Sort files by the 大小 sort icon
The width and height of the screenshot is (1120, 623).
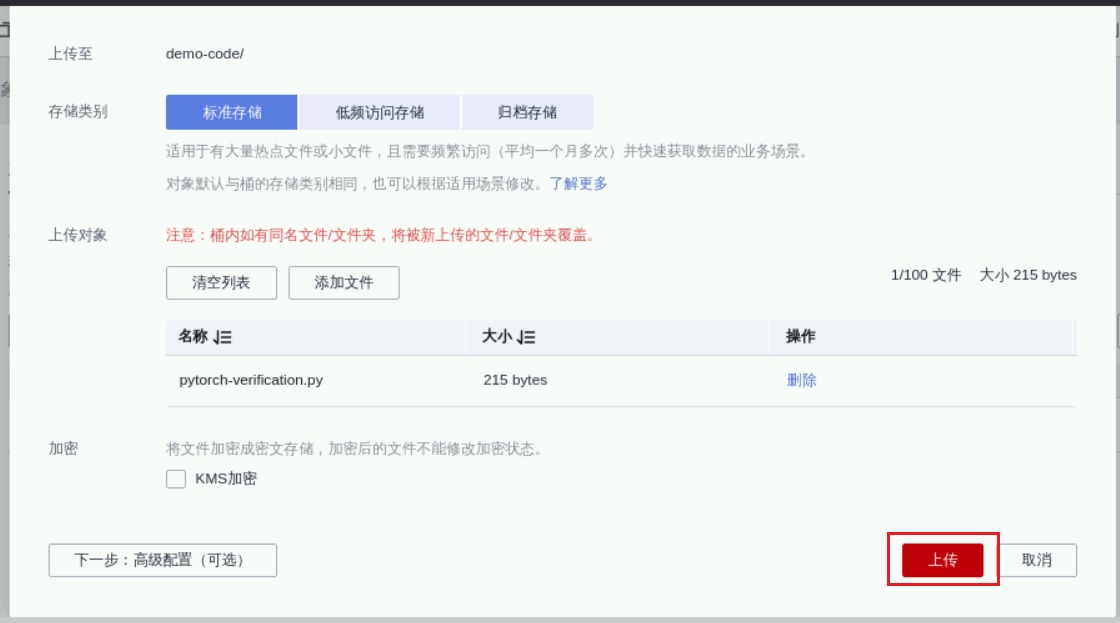526,338
